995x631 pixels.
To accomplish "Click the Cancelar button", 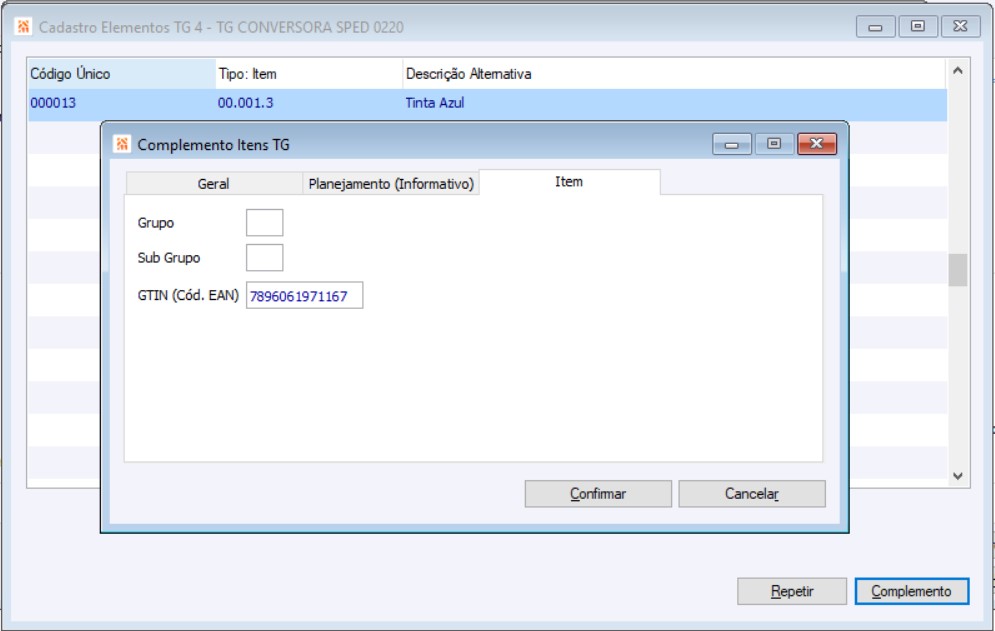I will pyautogui.click(x=752, y=494).
